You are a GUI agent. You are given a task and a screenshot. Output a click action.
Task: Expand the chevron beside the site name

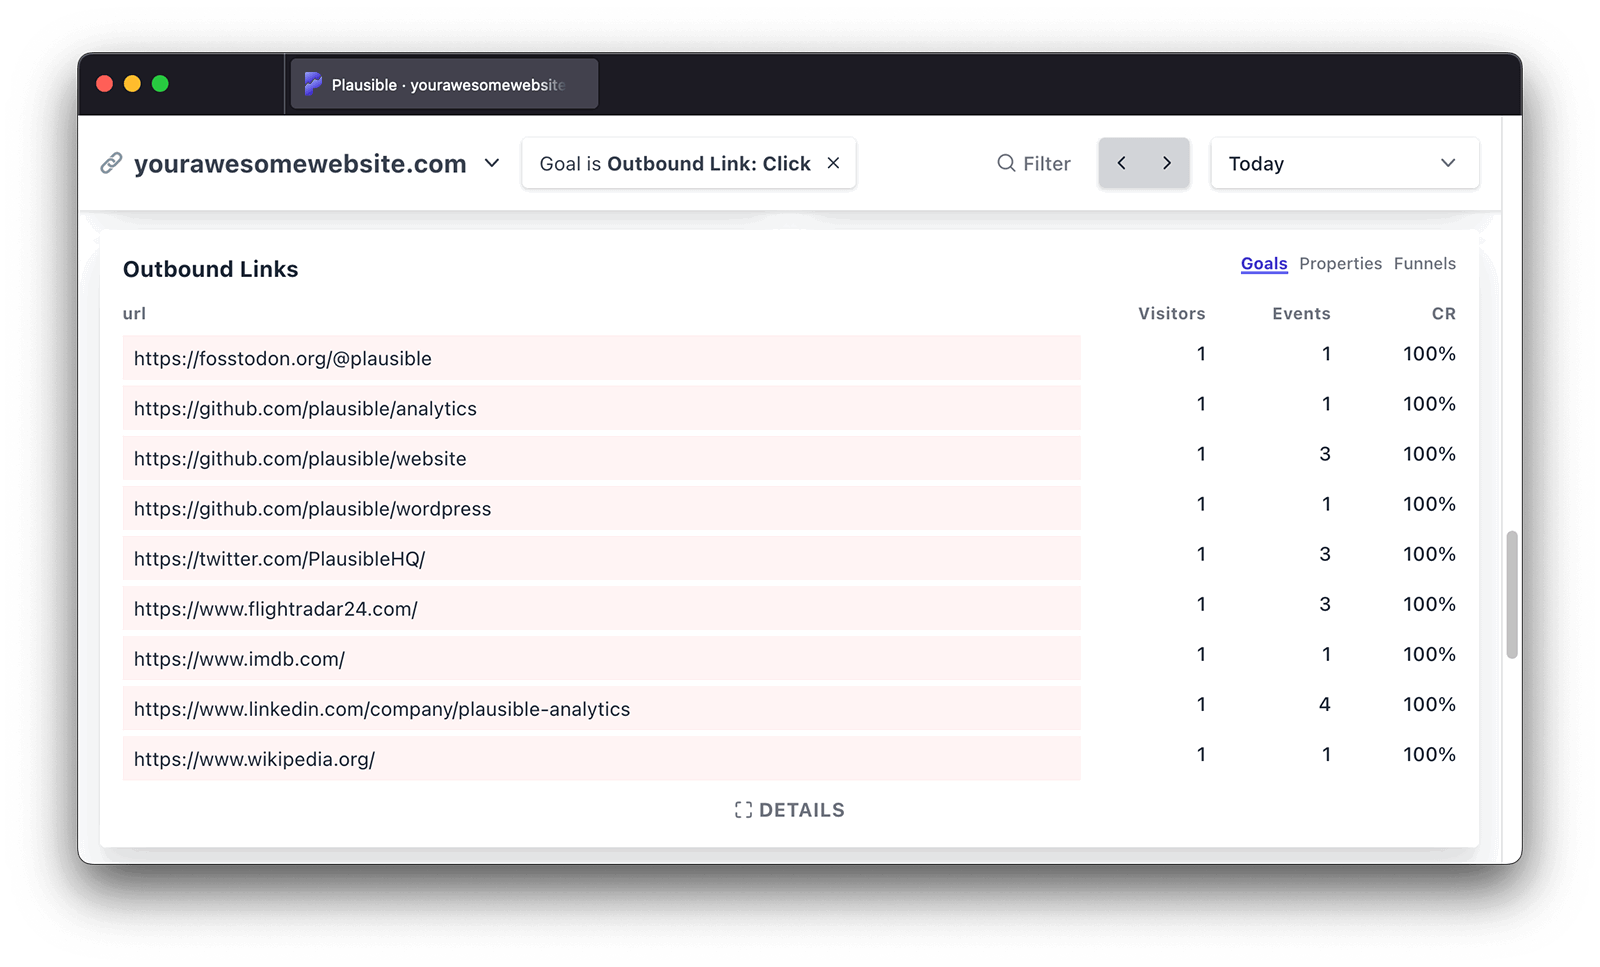[491, 163]
